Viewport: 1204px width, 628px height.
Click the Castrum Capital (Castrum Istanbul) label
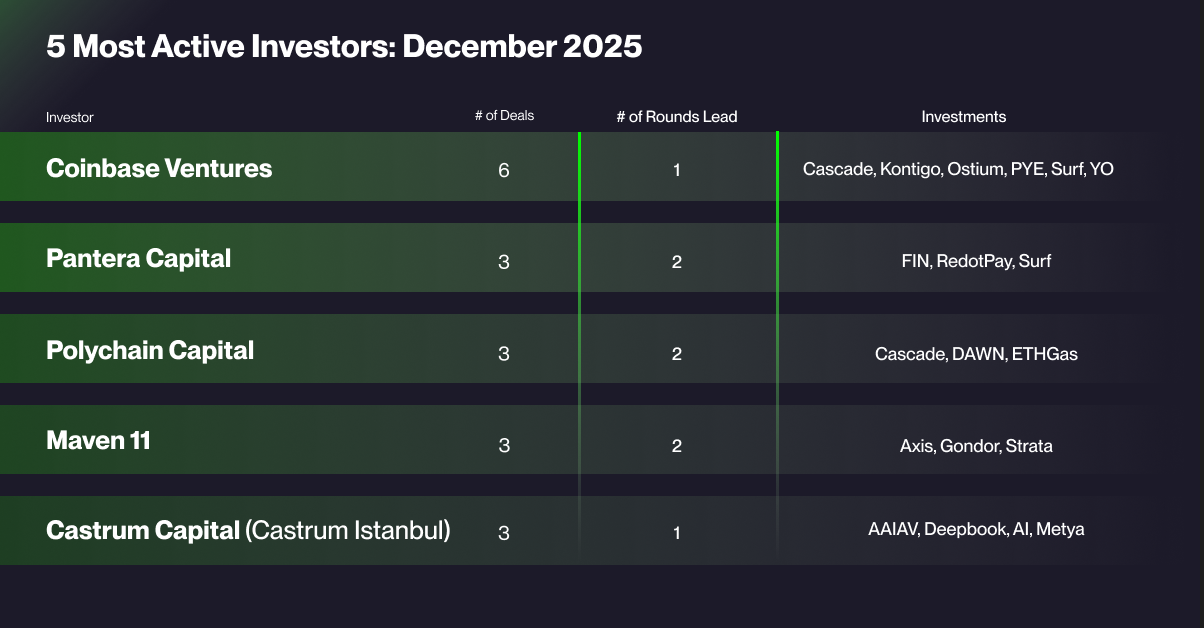point(248,531)
